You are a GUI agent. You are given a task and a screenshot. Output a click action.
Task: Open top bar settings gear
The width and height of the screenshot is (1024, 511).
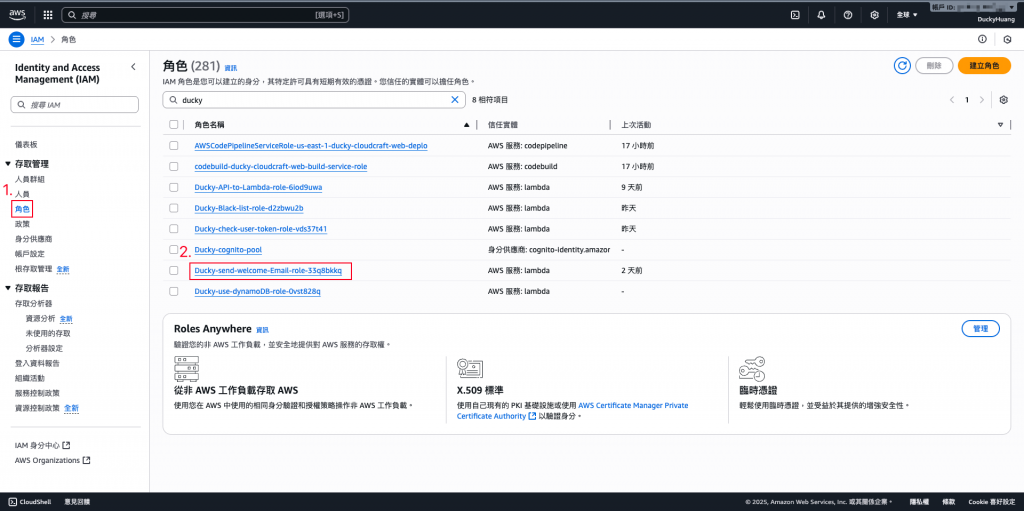pos(874,14)
